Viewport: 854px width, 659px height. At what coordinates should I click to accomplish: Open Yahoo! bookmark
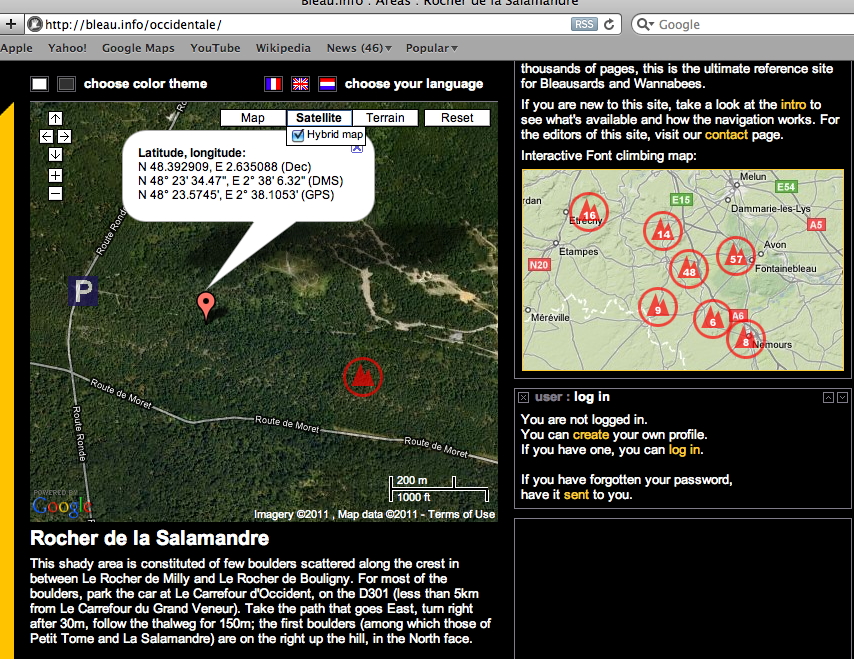point(67,48)
